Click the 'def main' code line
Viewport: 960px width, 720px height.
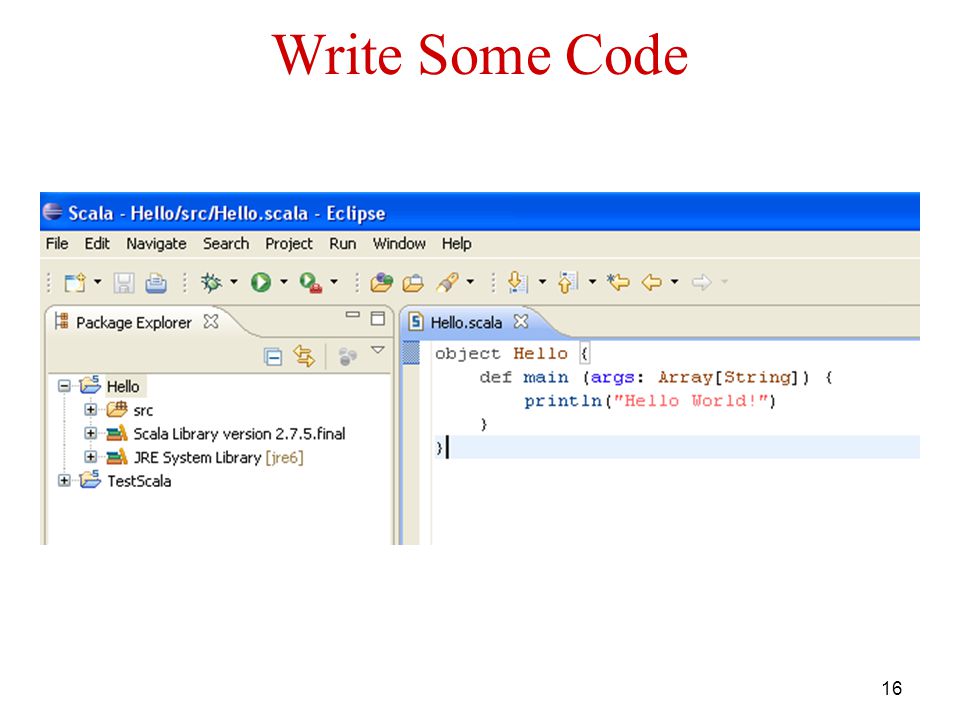pos(656,378)
